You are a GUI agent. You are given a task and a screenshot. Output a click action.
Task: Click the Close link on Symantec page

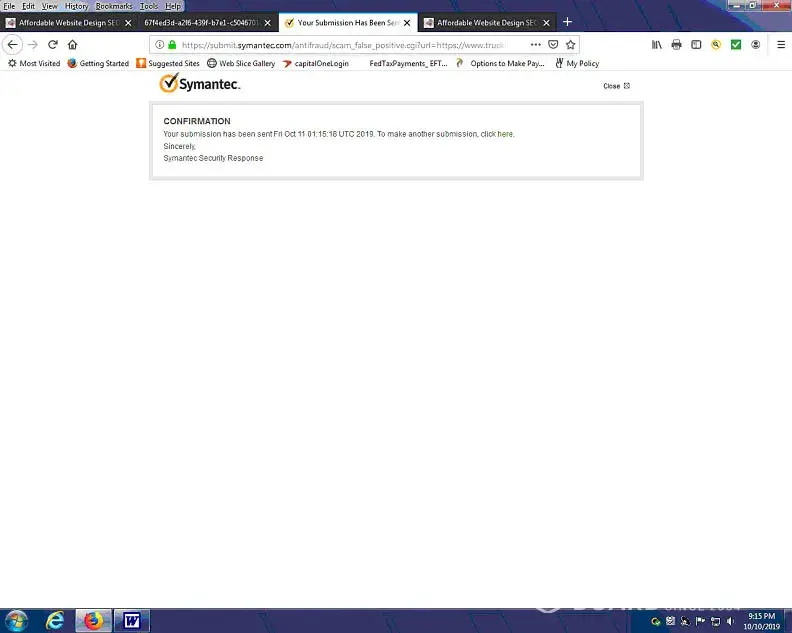(x=616, y=86)
